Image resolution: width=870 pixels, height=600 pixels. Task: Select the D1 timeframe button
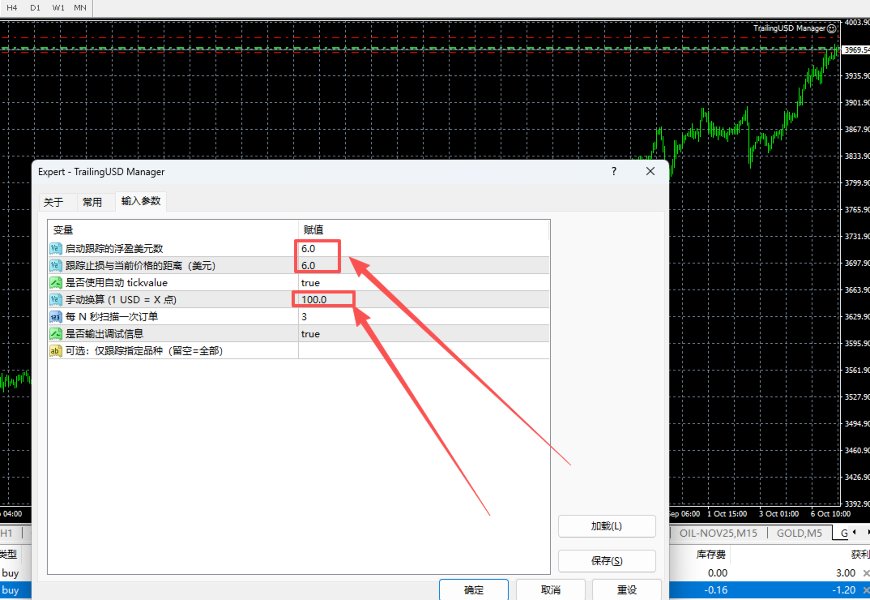click(x=35, y=8)
